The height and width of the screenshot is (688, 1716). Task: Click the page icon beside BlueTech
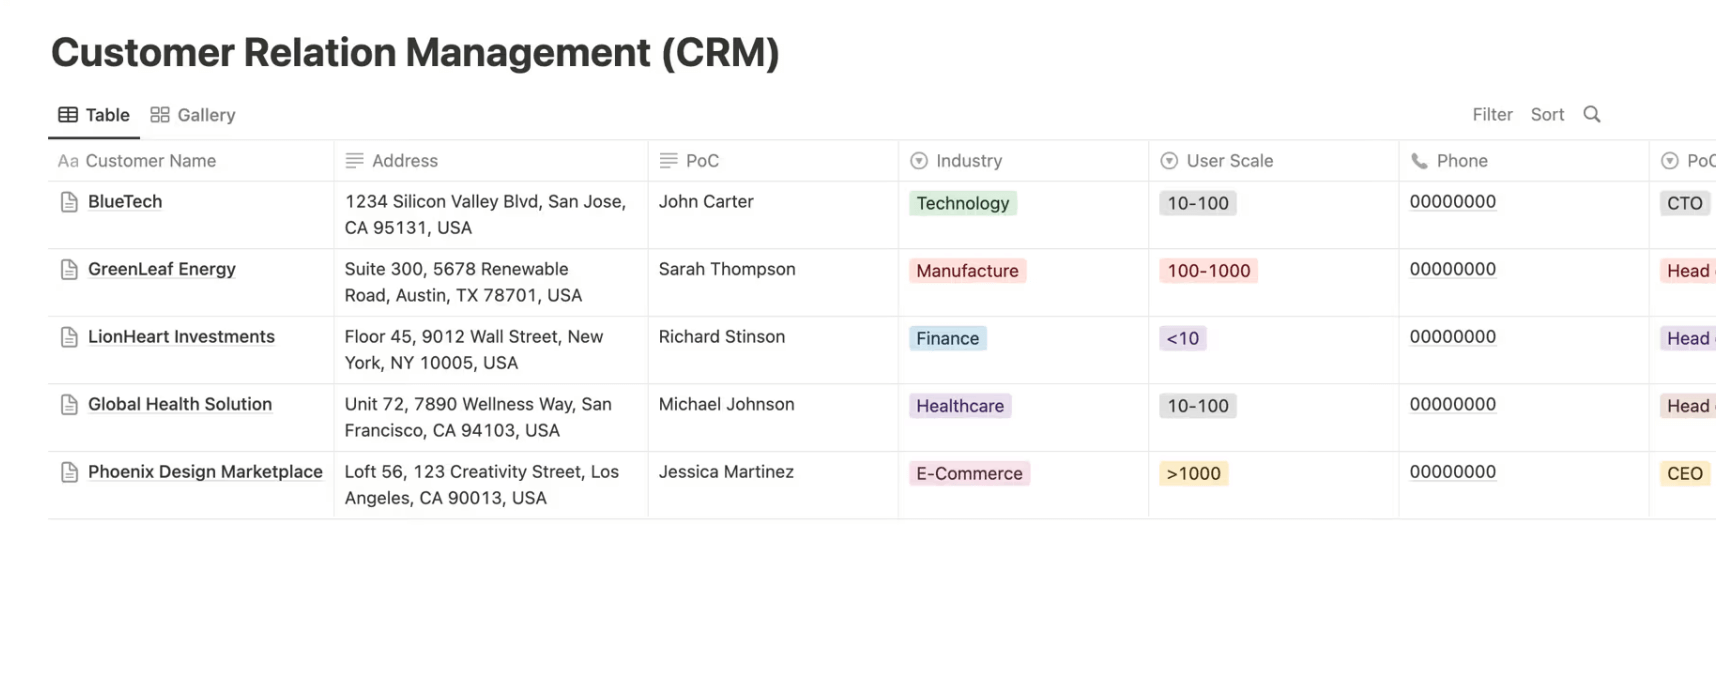tap(67, 202)
